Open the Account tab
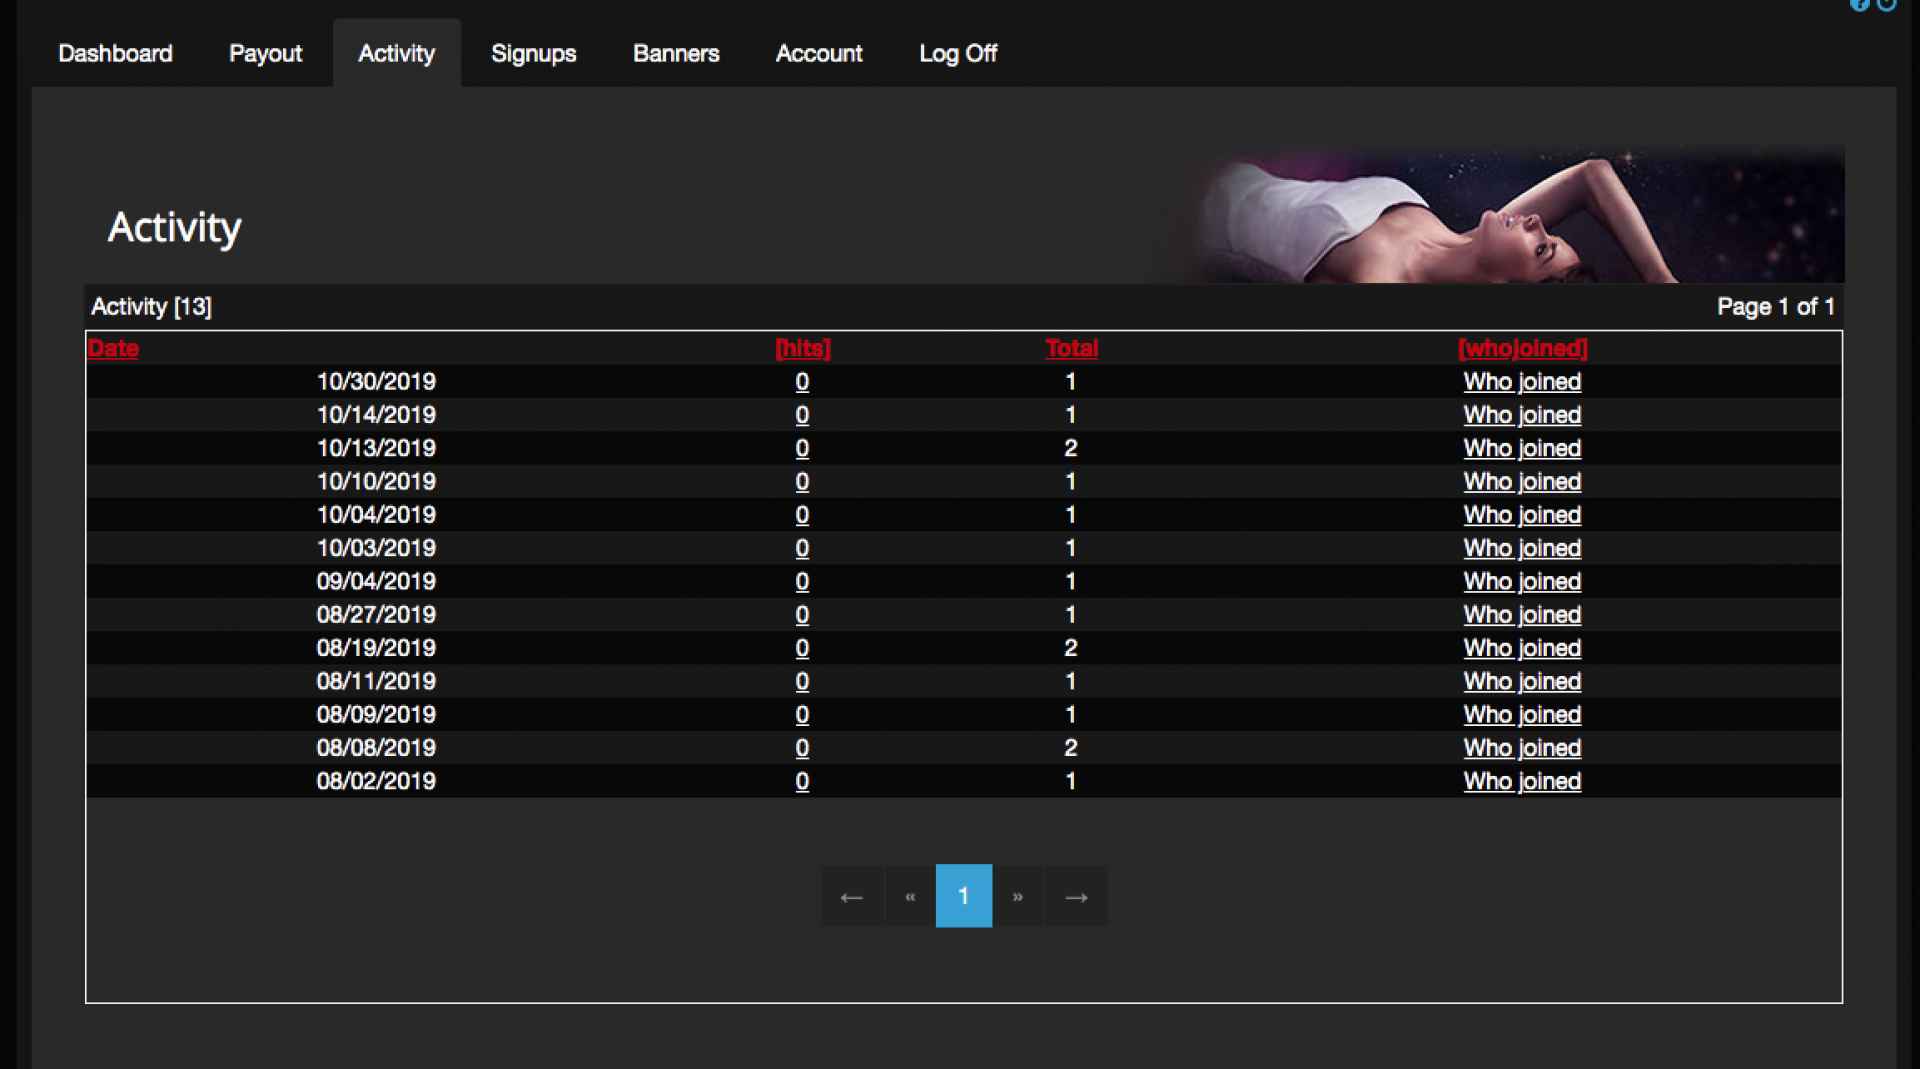1920x1069 pixels. click(x=819, y=53)
